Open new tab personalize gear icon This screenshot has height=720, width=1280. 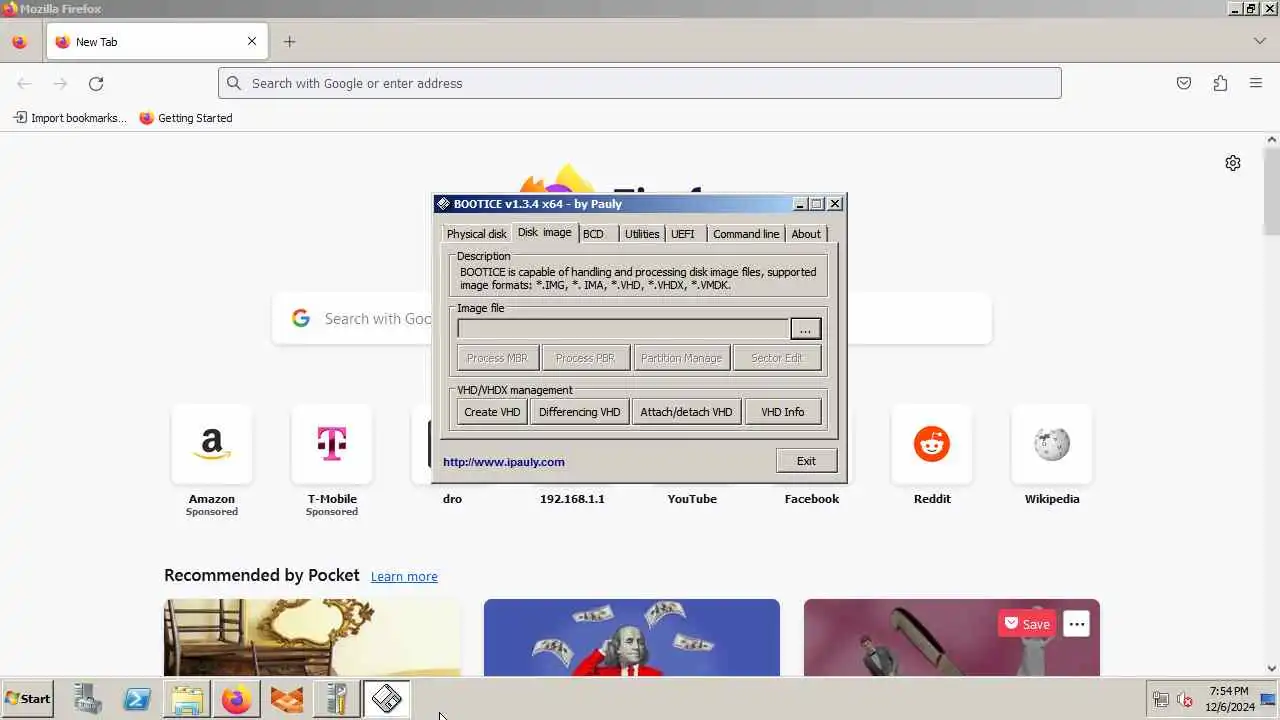(1233, 163)
